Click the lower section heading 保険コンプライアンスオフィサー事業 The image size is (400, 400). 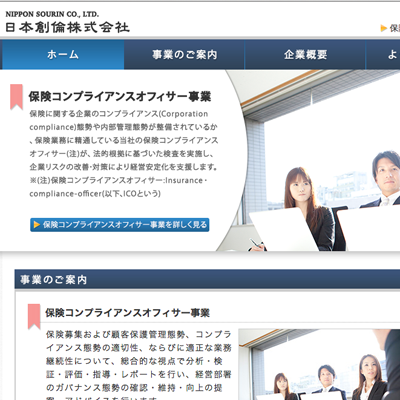pos(127,313)
